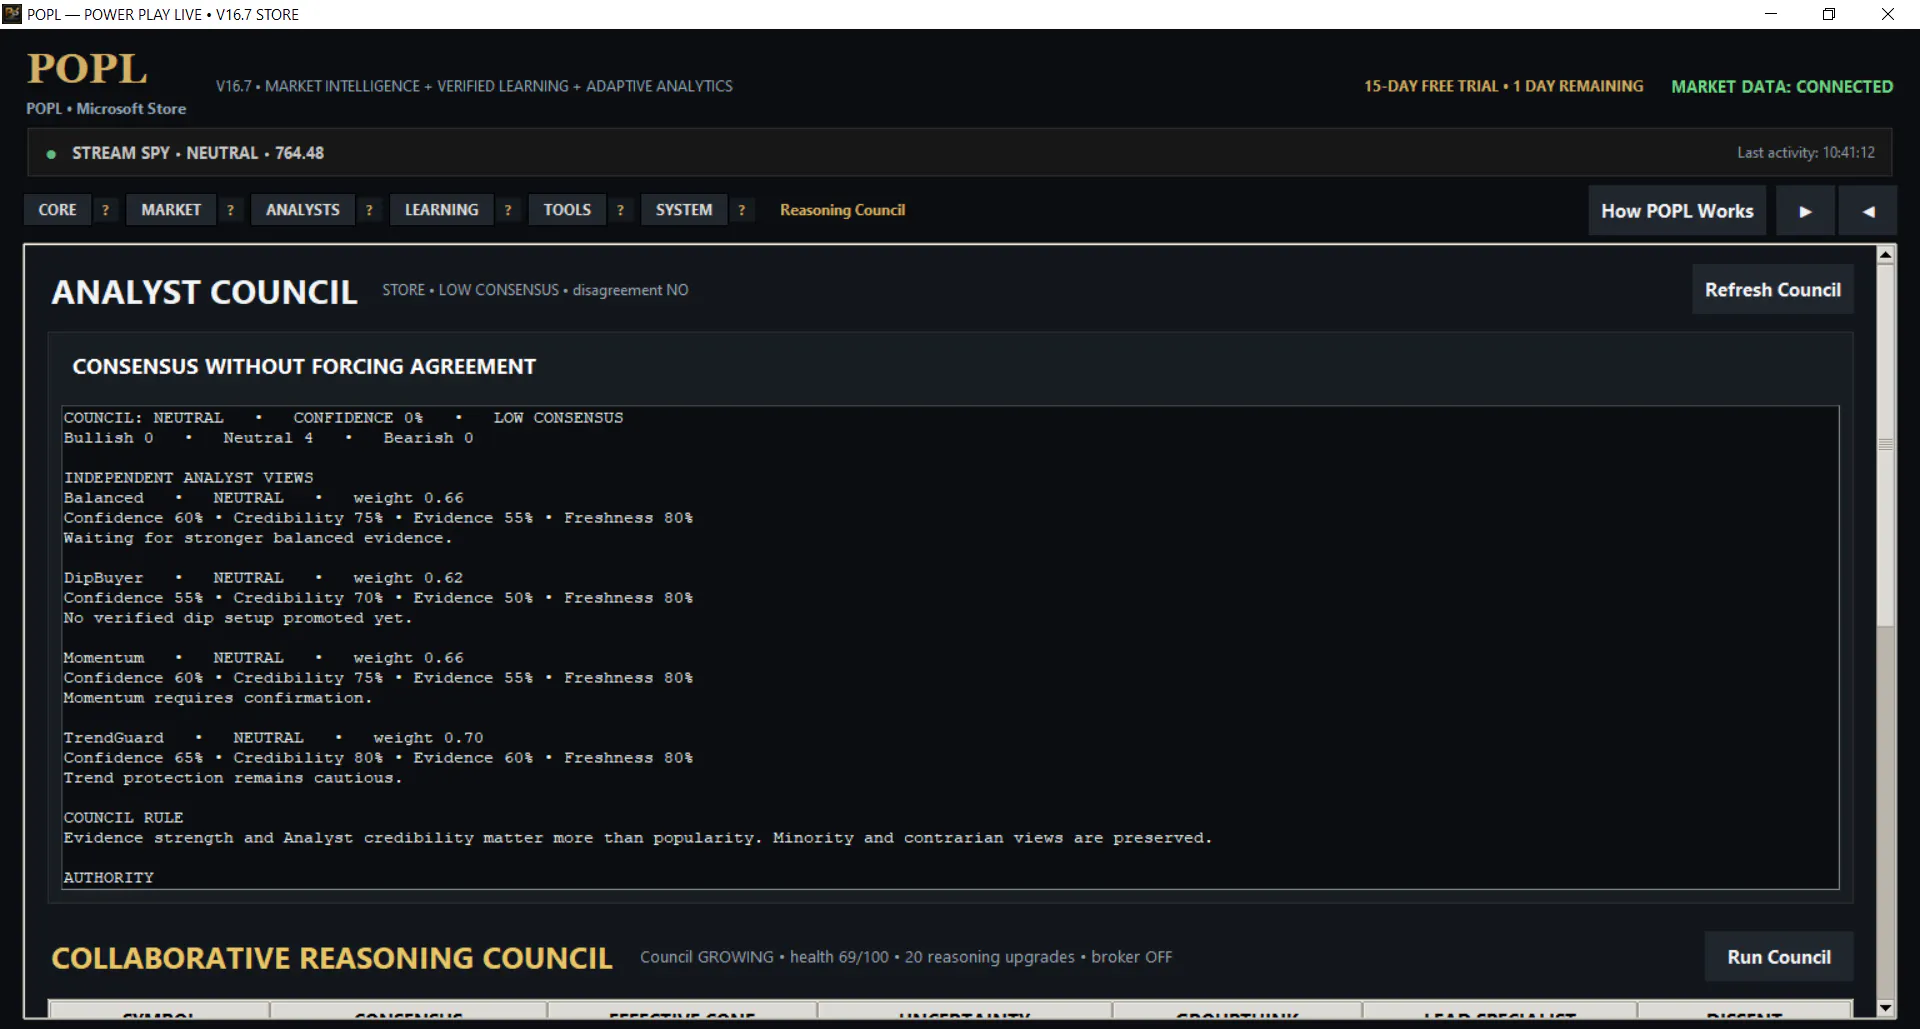This screenshot has height=1029, width=1920.
Task: Open the LEARNING tab
Action: (x=441, y=210)
